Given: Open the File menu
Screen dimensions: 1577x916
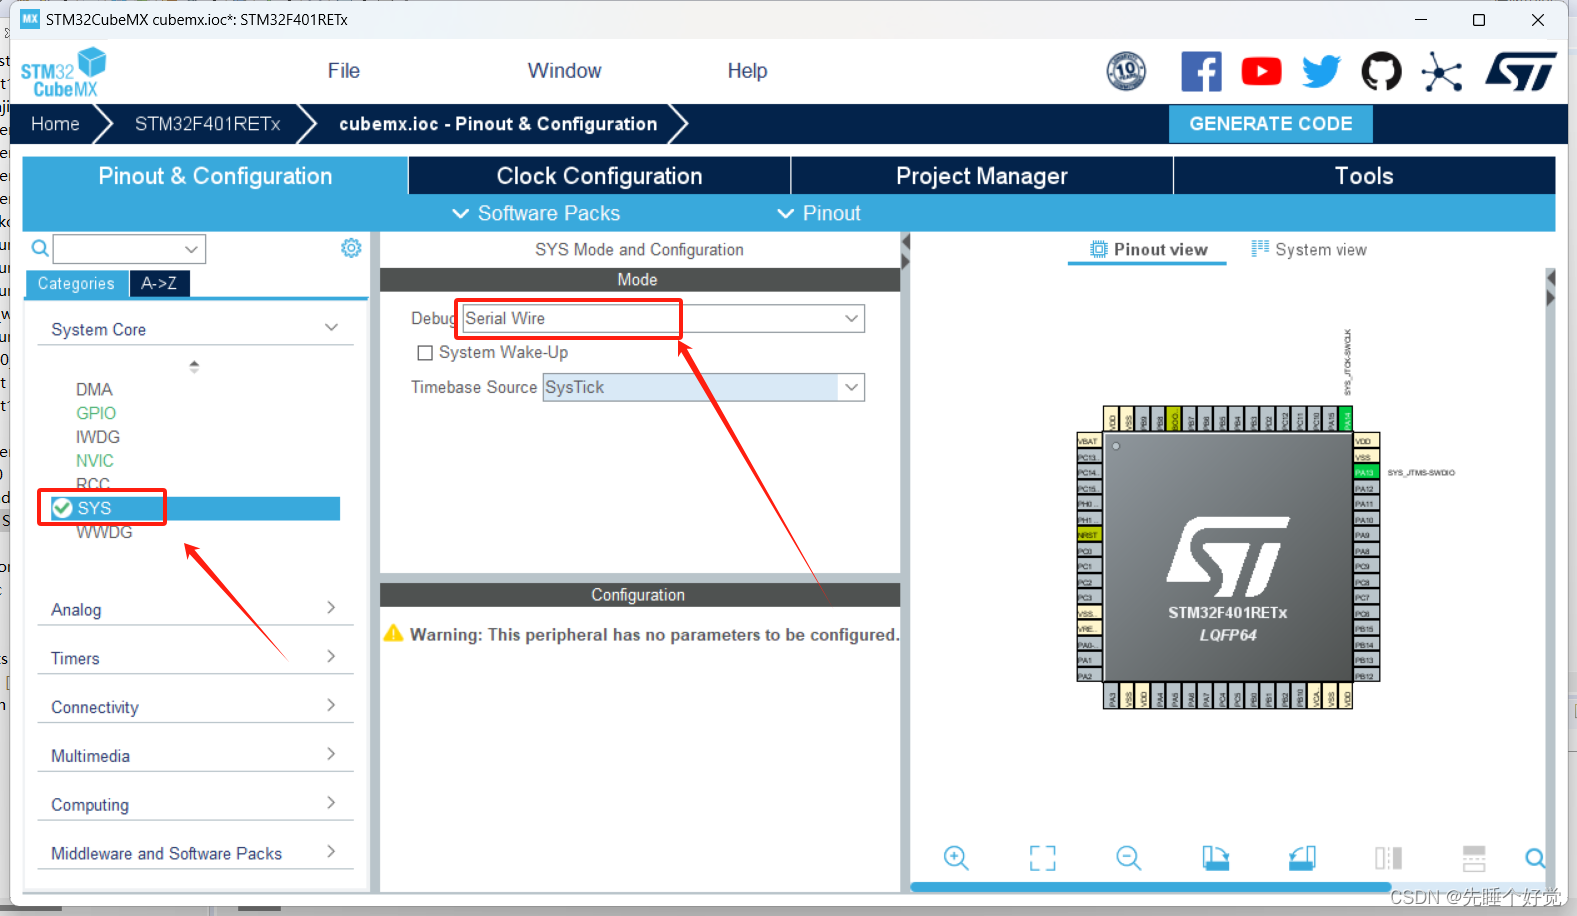Looking at the screenshot, I should pos(343,71).
